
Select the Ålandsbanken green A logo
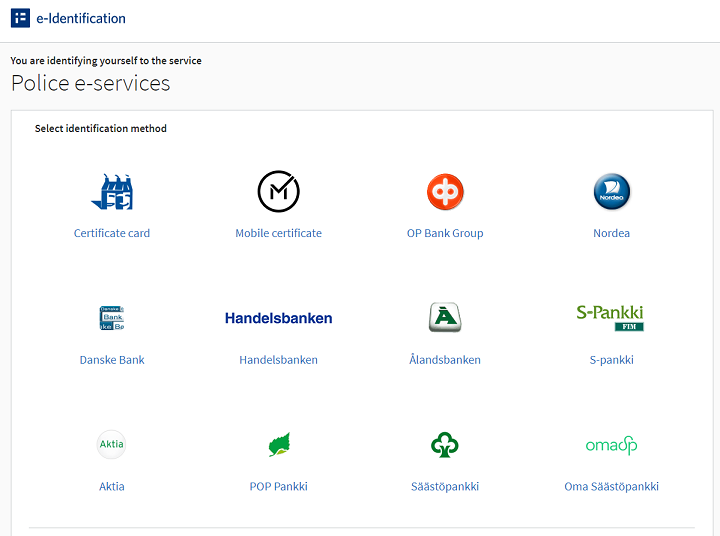445,317
